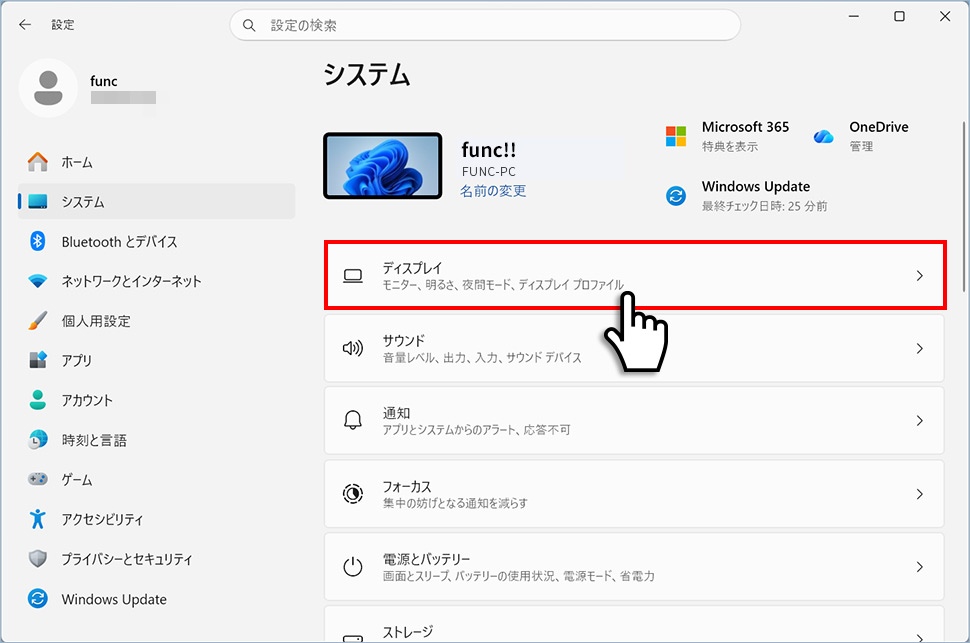The height and width of the screenshot is (643, 970).
Task: Open ホーム in the sidebar
Action: coord(157,162)
